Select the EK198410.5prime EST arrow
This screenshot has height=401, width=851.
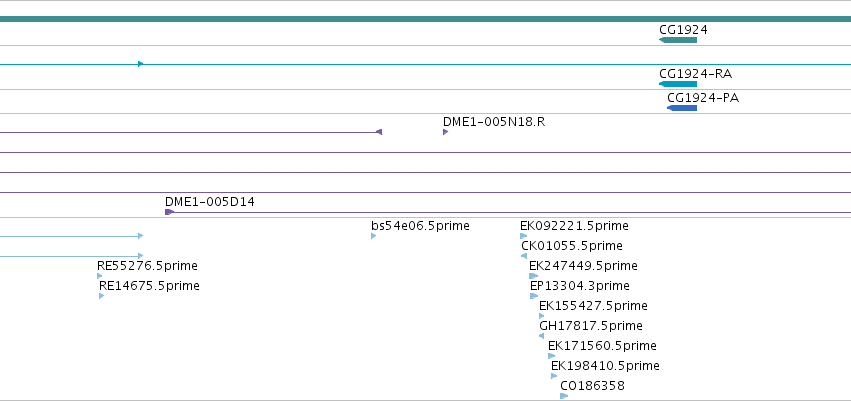click(x=554, y=376)
